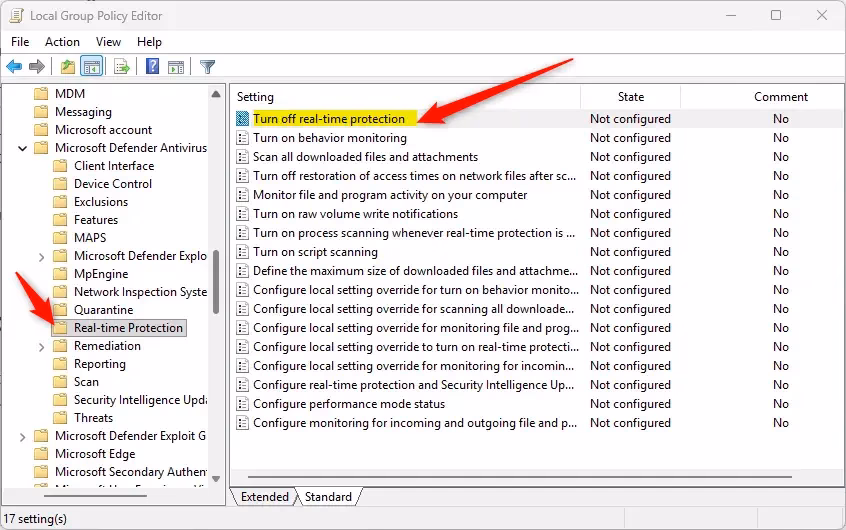
Task: Select the Quarantine folder in tree
Action: pyautogui.click(x=103, y=310)
